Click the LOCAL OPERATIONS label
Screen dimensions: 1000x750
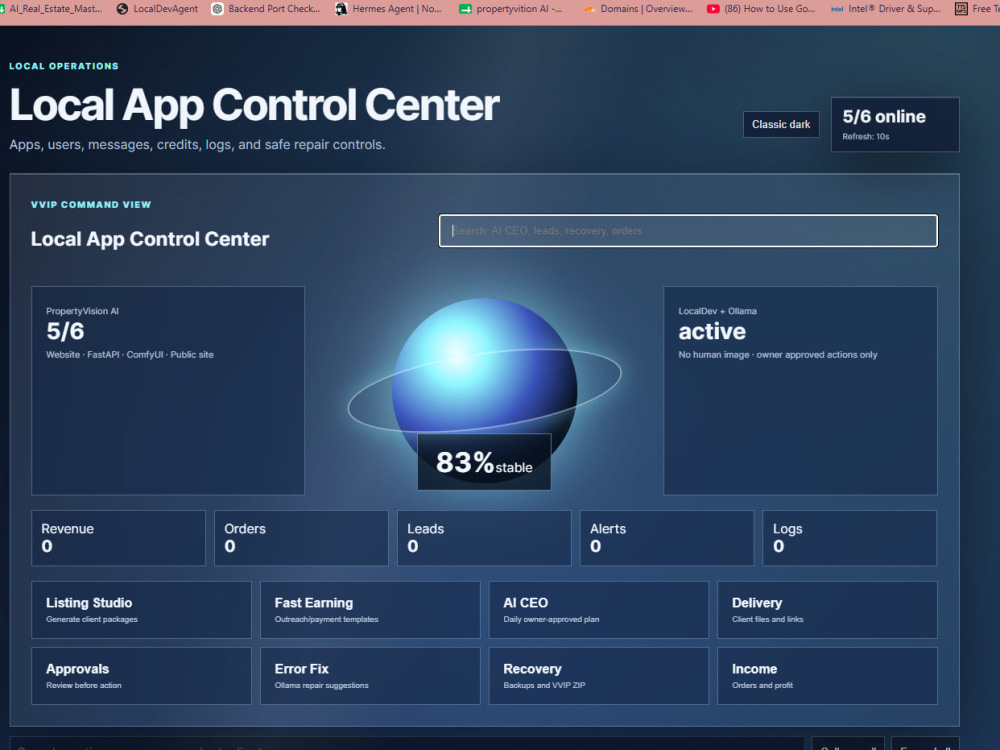[64, 66]
